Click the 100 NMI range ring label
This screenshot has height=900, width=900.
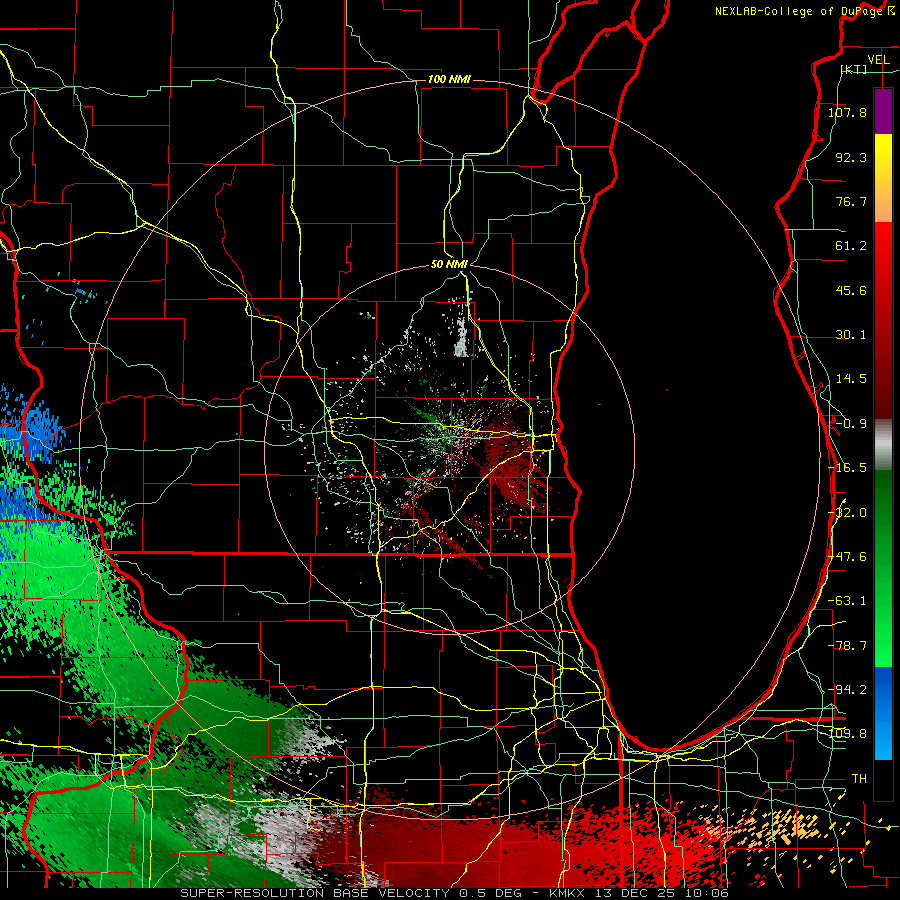click(x=449, y=79)
